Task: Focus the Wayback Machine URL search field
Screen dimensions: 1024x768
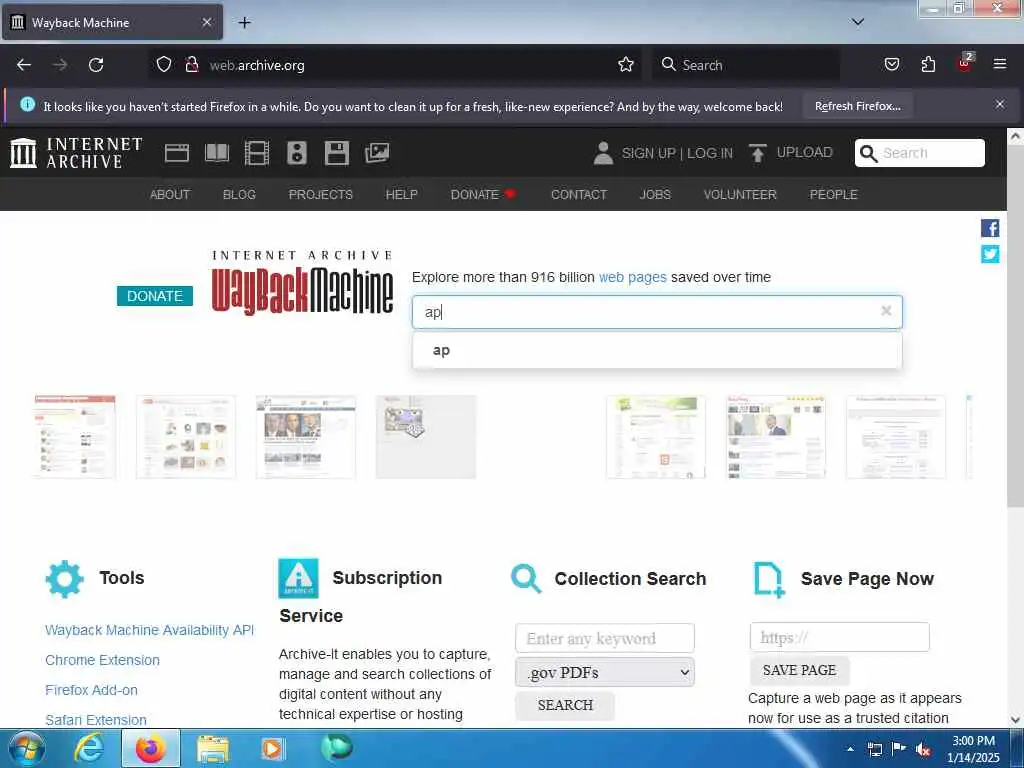Action: pos(657,312)
